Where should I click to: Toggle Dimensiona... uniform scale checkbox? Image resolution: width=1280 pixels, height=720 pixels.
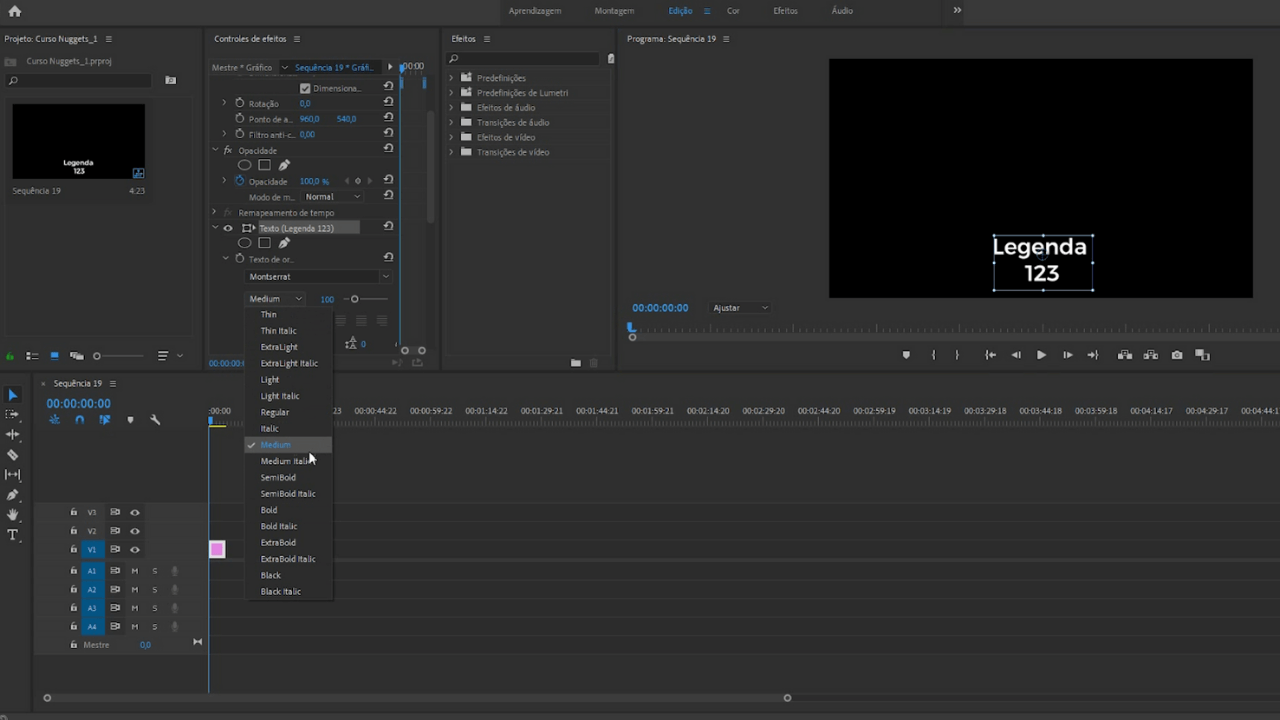[305, 88]
